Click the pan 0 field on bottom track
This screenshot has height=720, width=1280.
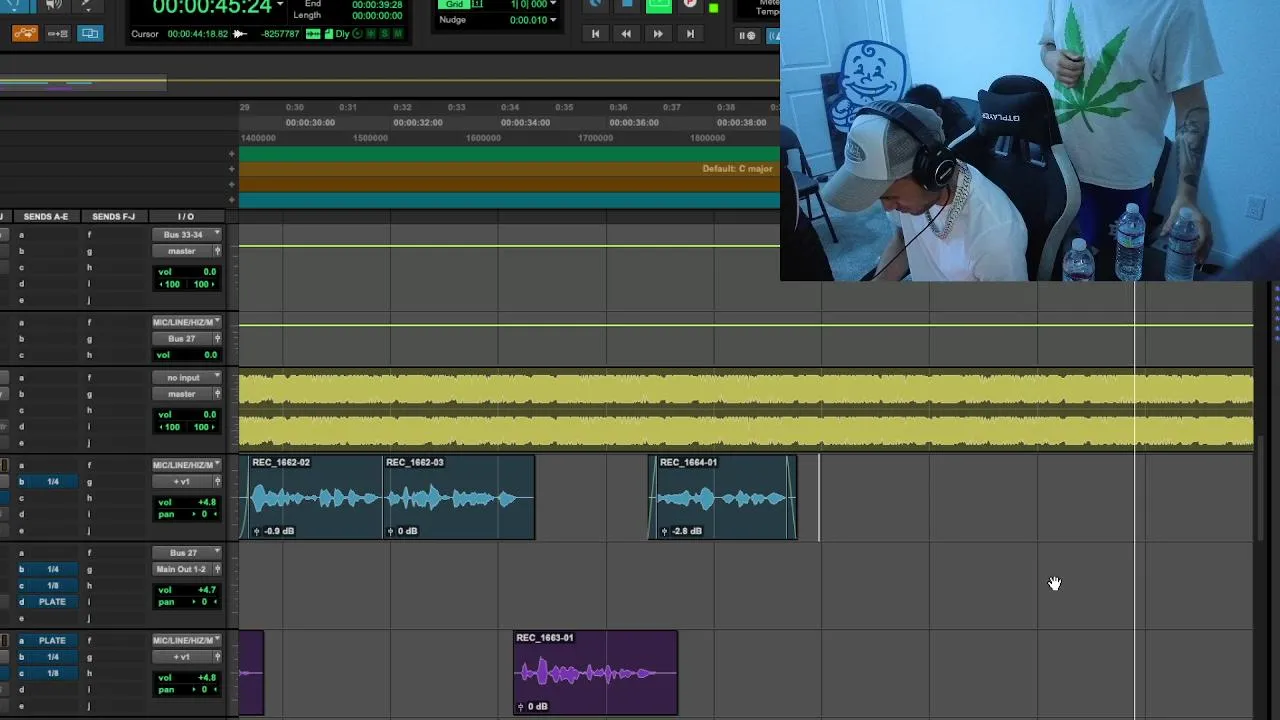pyautogui.click(x=187, y=690)
